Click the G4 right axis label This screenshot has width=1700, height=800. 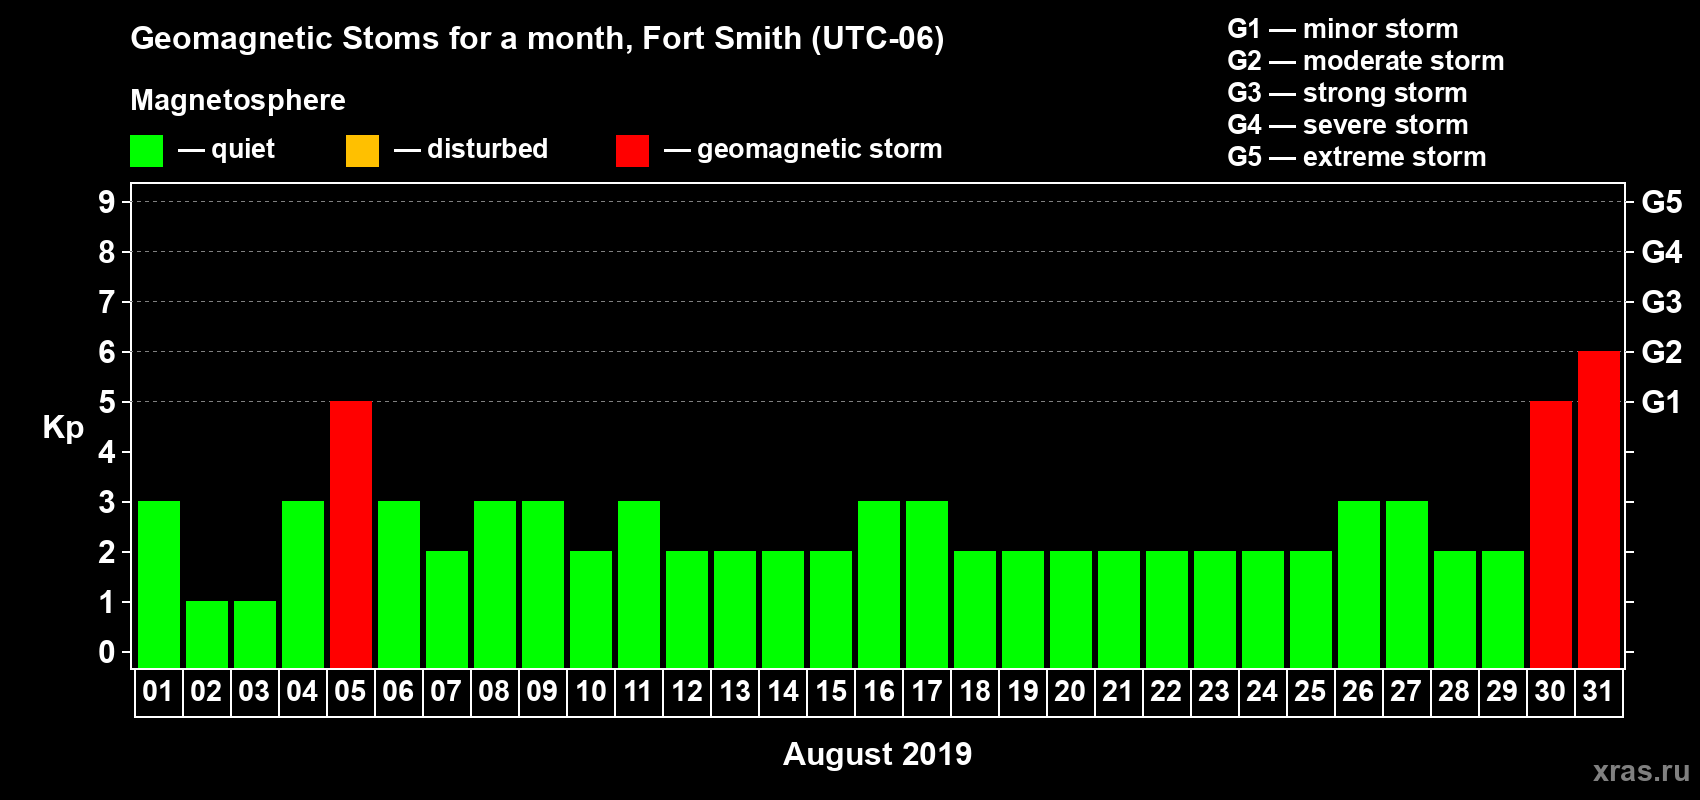tap(1662, 252)
